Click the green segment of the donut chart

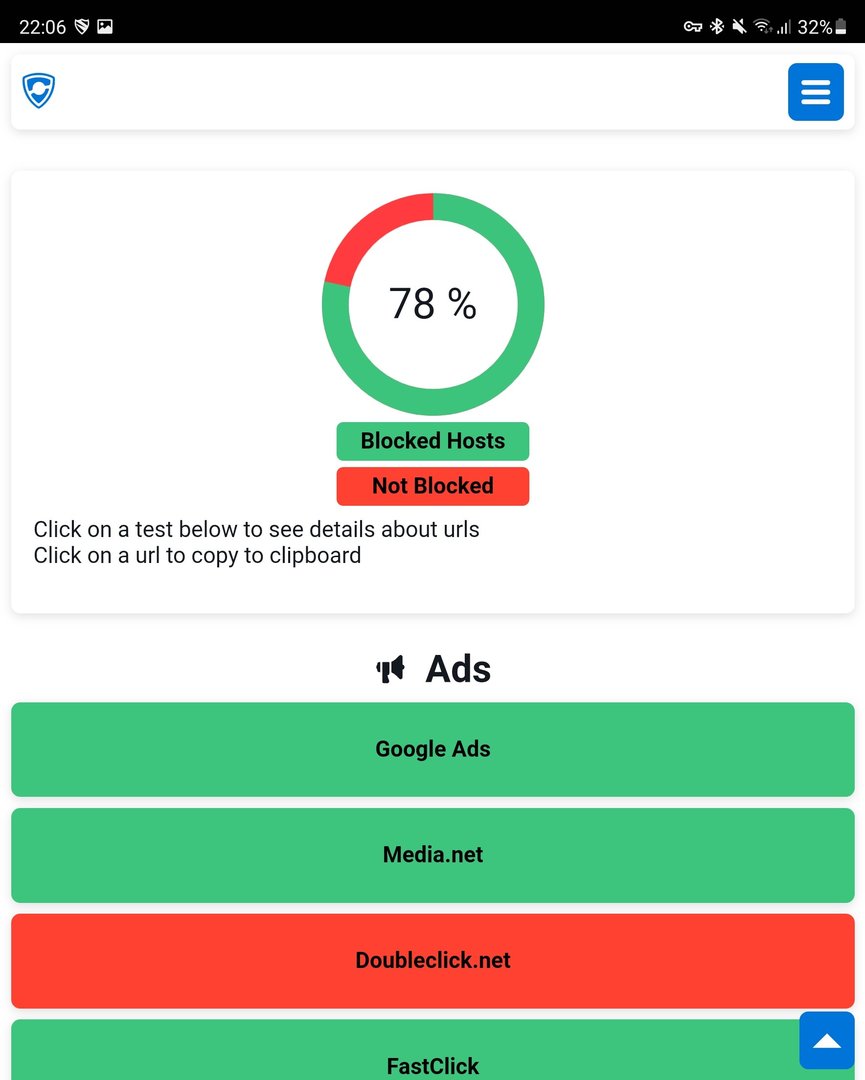point(510,358)
